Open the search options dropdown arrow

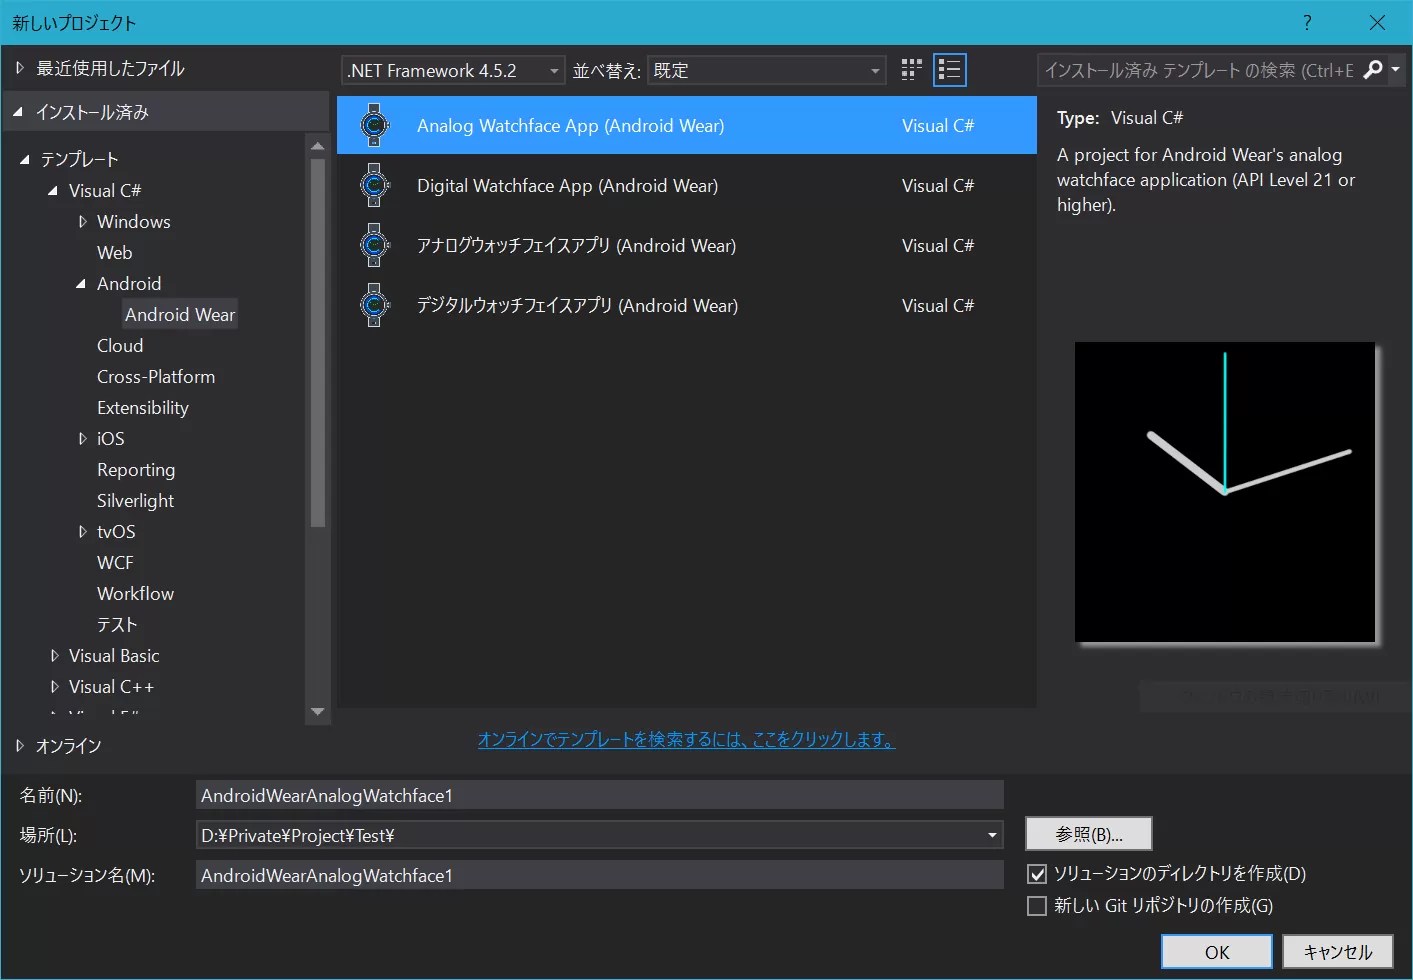coord(1395,69)
